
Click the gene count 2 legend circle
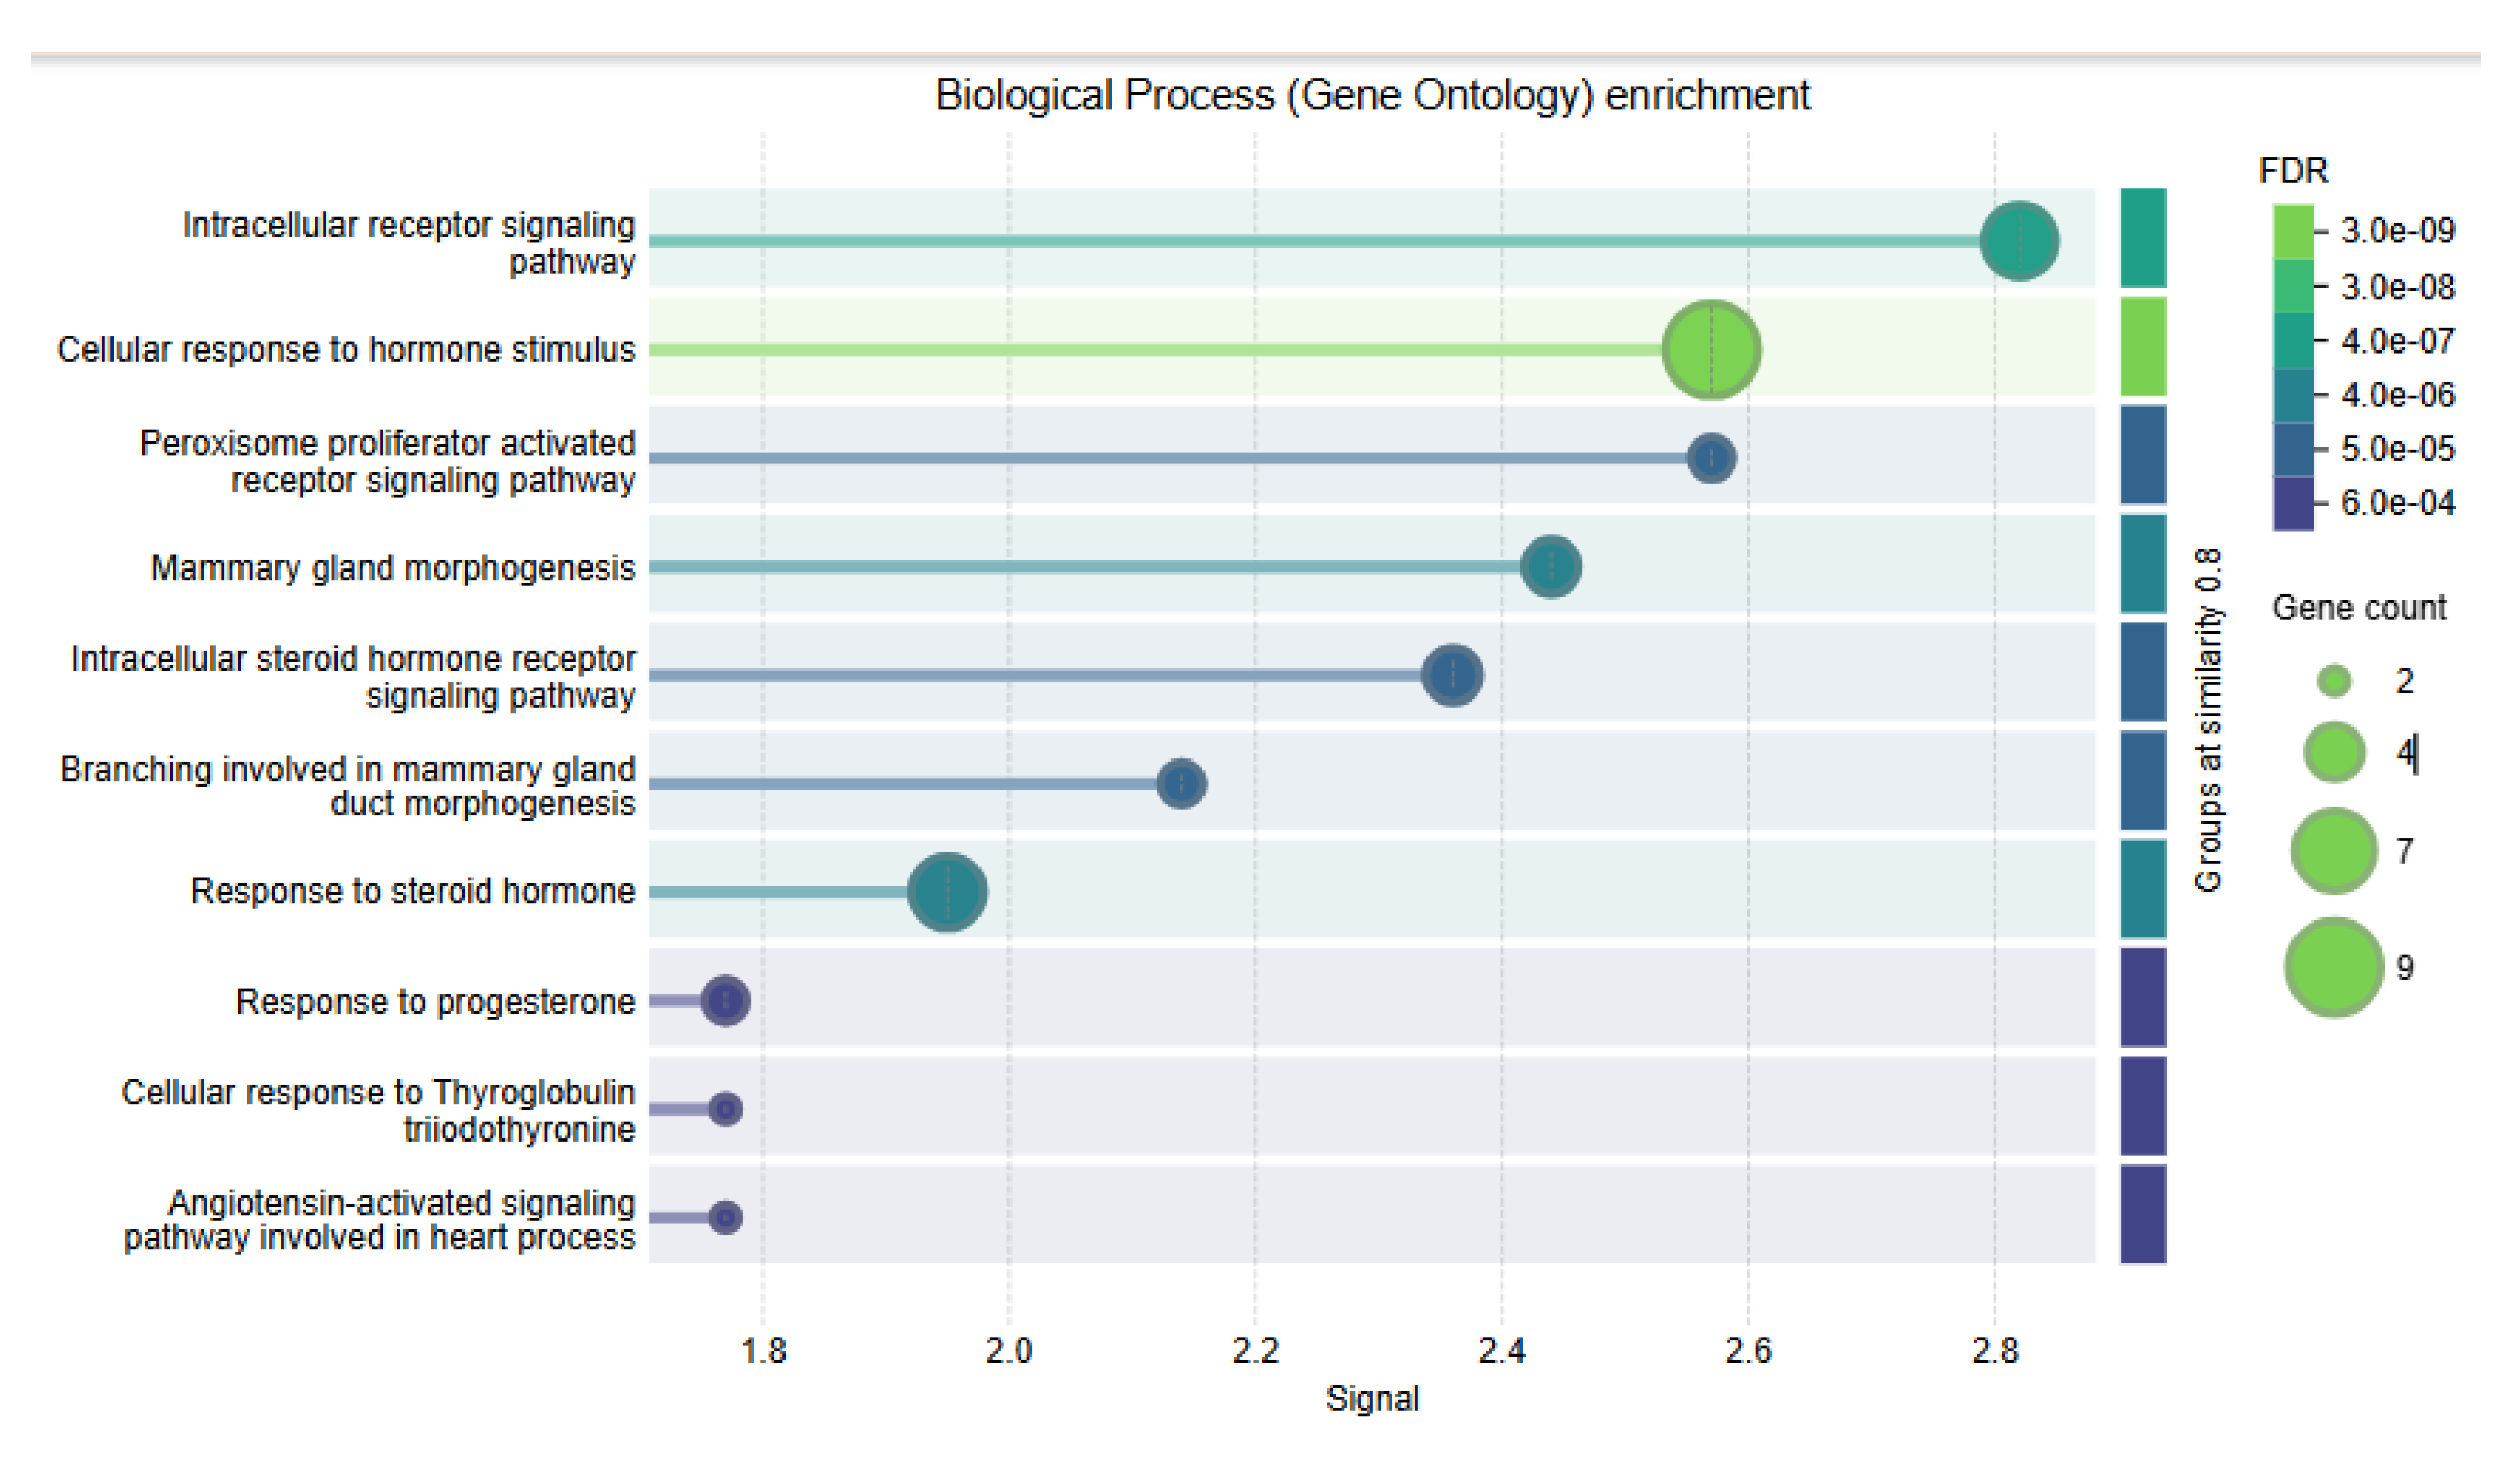point(2334,681)
